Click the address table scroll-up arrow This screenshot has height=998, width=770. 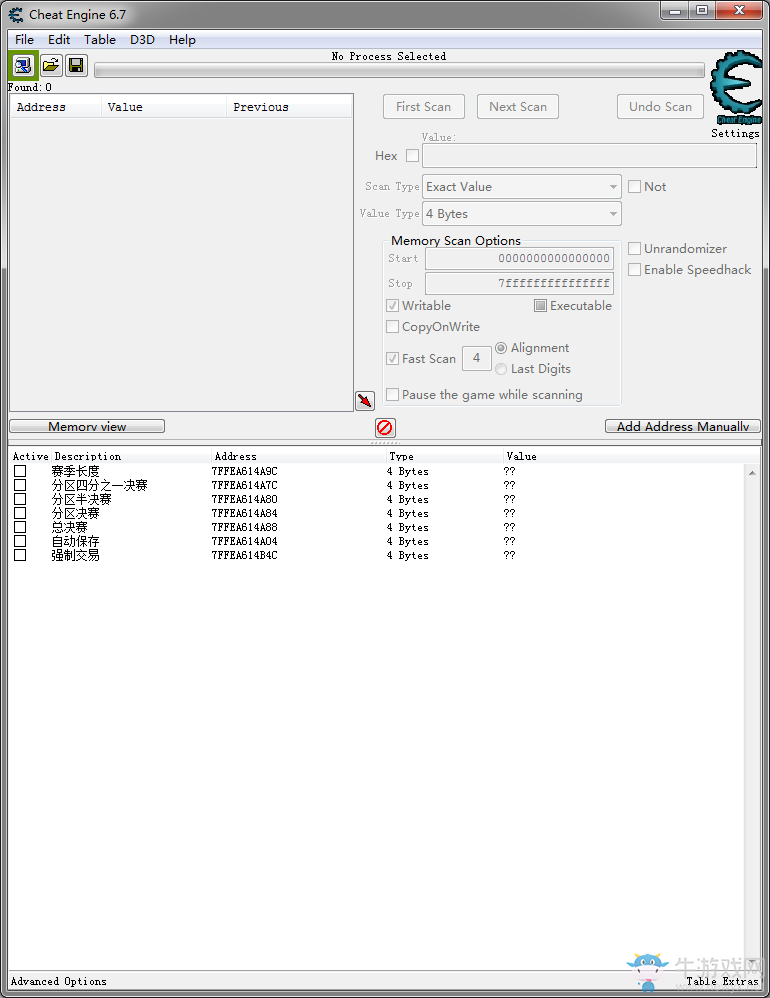(752, 473)
